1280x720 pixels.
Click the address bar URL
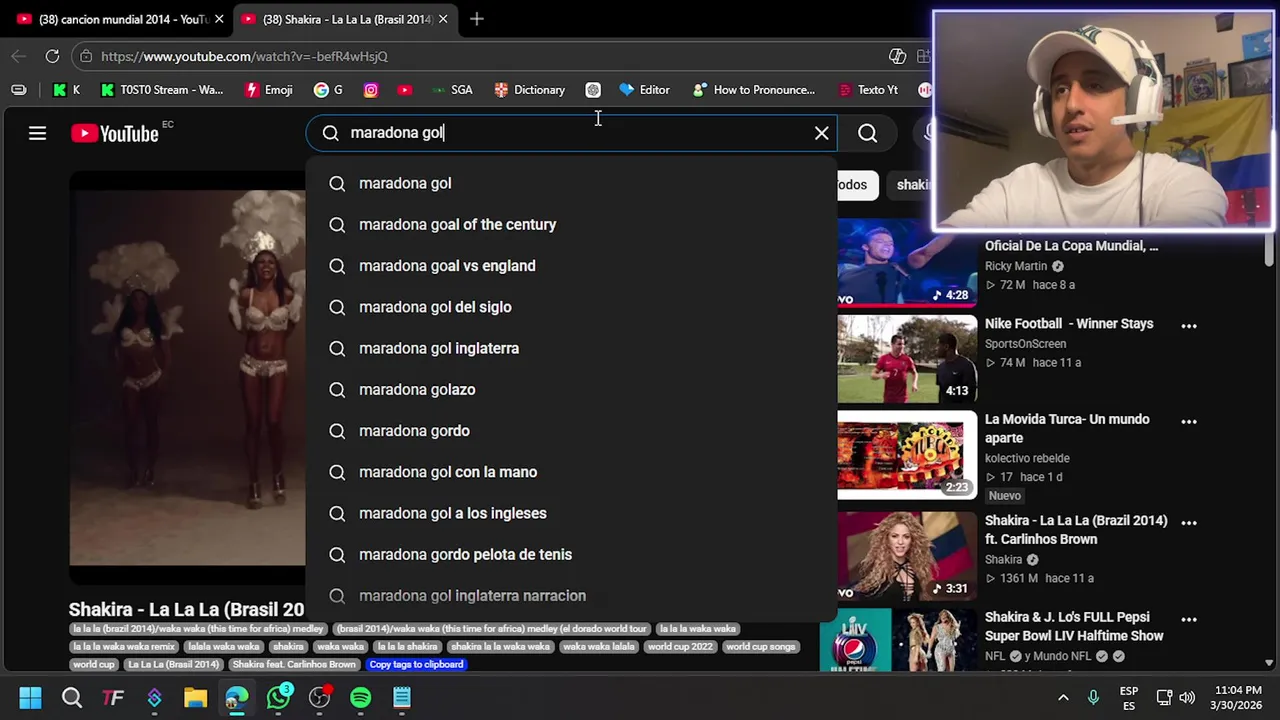click(244, 56)
